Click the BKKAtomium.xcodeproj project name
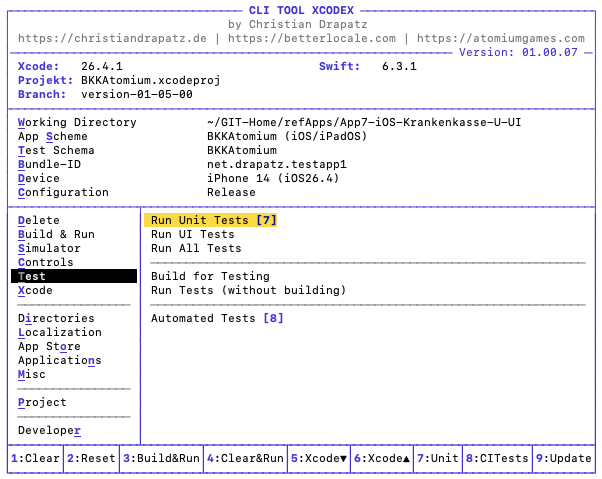The height and width of the screenshot is (479, 602). (150, 80)
